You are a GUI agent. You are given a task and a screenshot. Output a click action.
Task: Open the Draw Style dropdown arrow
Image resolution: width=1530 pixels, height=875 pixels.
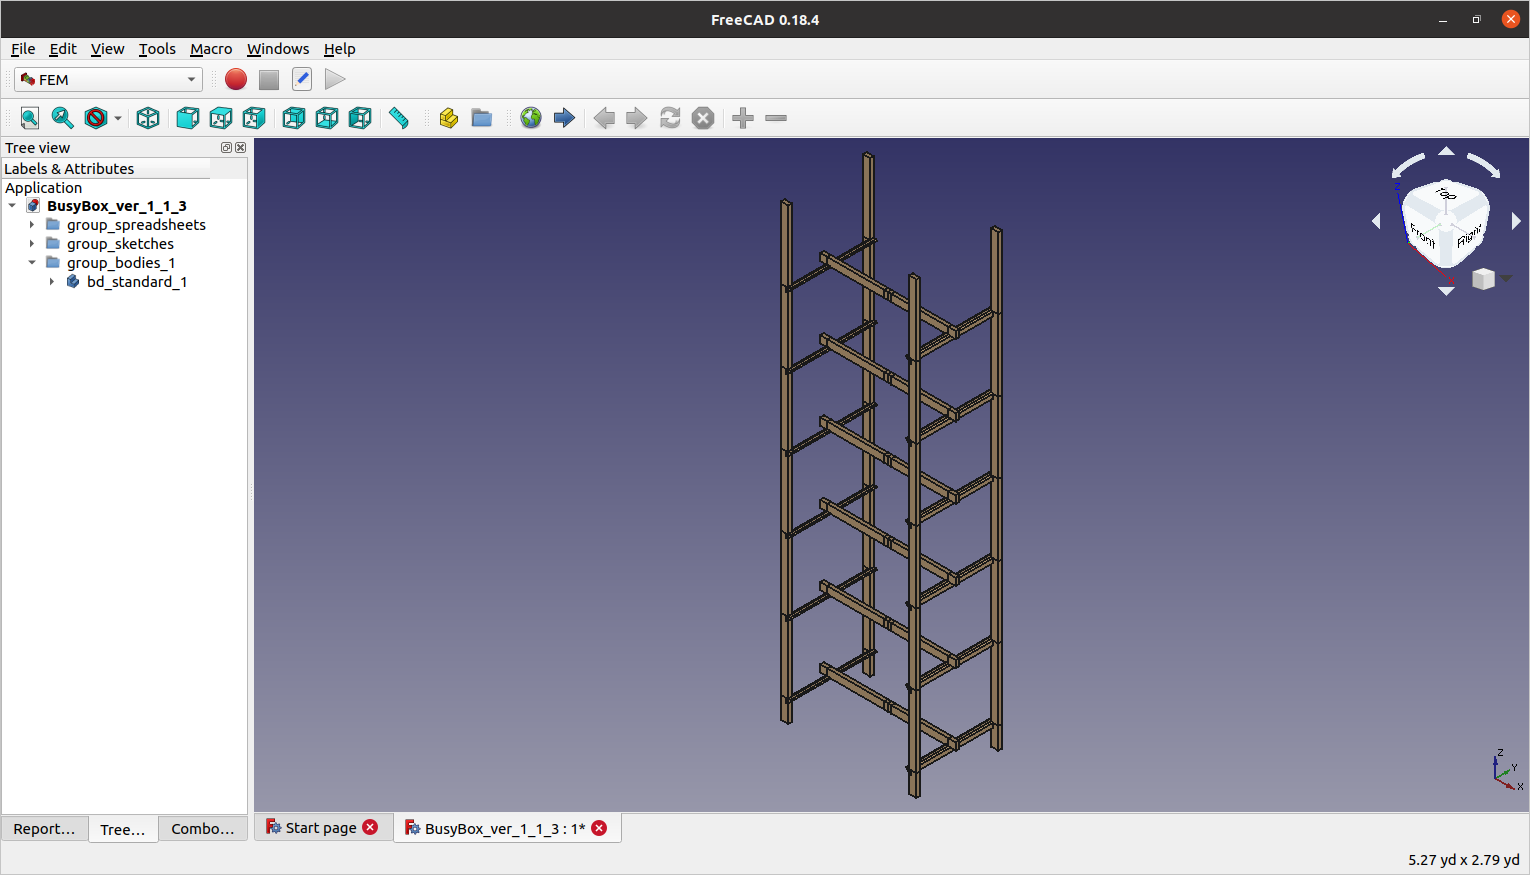pyautogui.click(x=117, y=118)
